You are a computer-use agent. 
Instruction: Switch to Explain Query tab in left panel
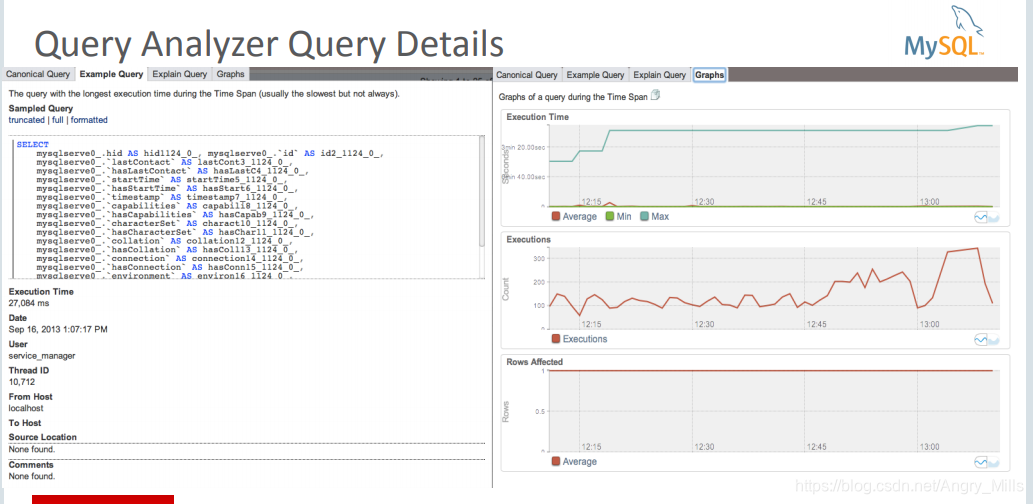180,74
